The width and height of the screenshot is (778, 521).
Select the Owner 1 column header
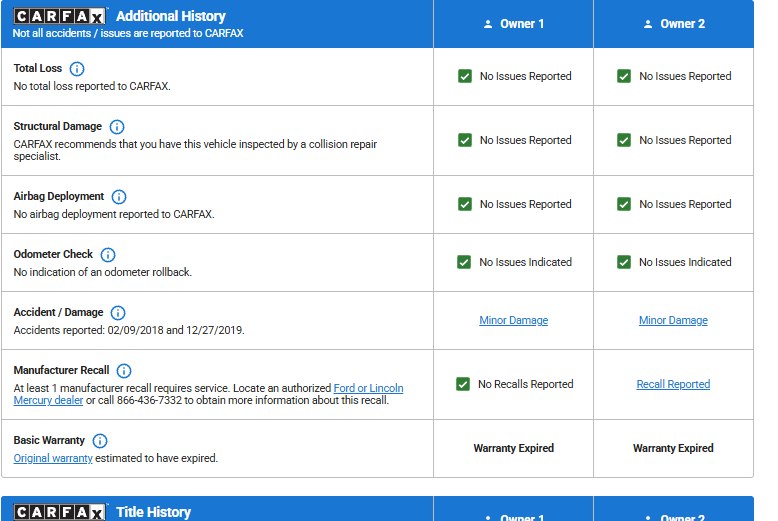513,24
